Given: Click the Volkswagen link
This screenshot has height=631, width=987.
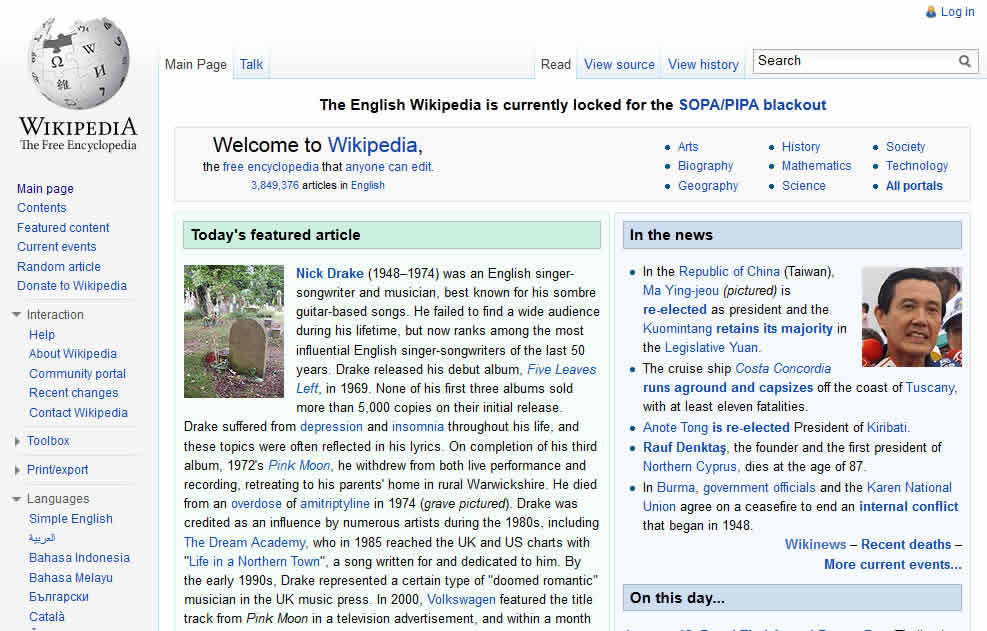Looking at the screenshot, I should tap(461, 600).
